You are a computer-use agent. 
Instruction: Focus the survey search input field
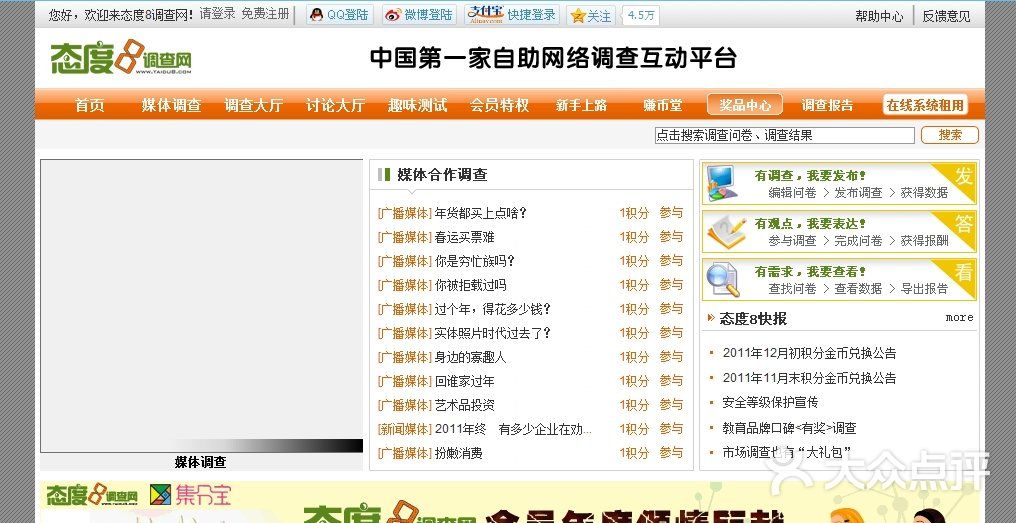[x=784, y=135]
